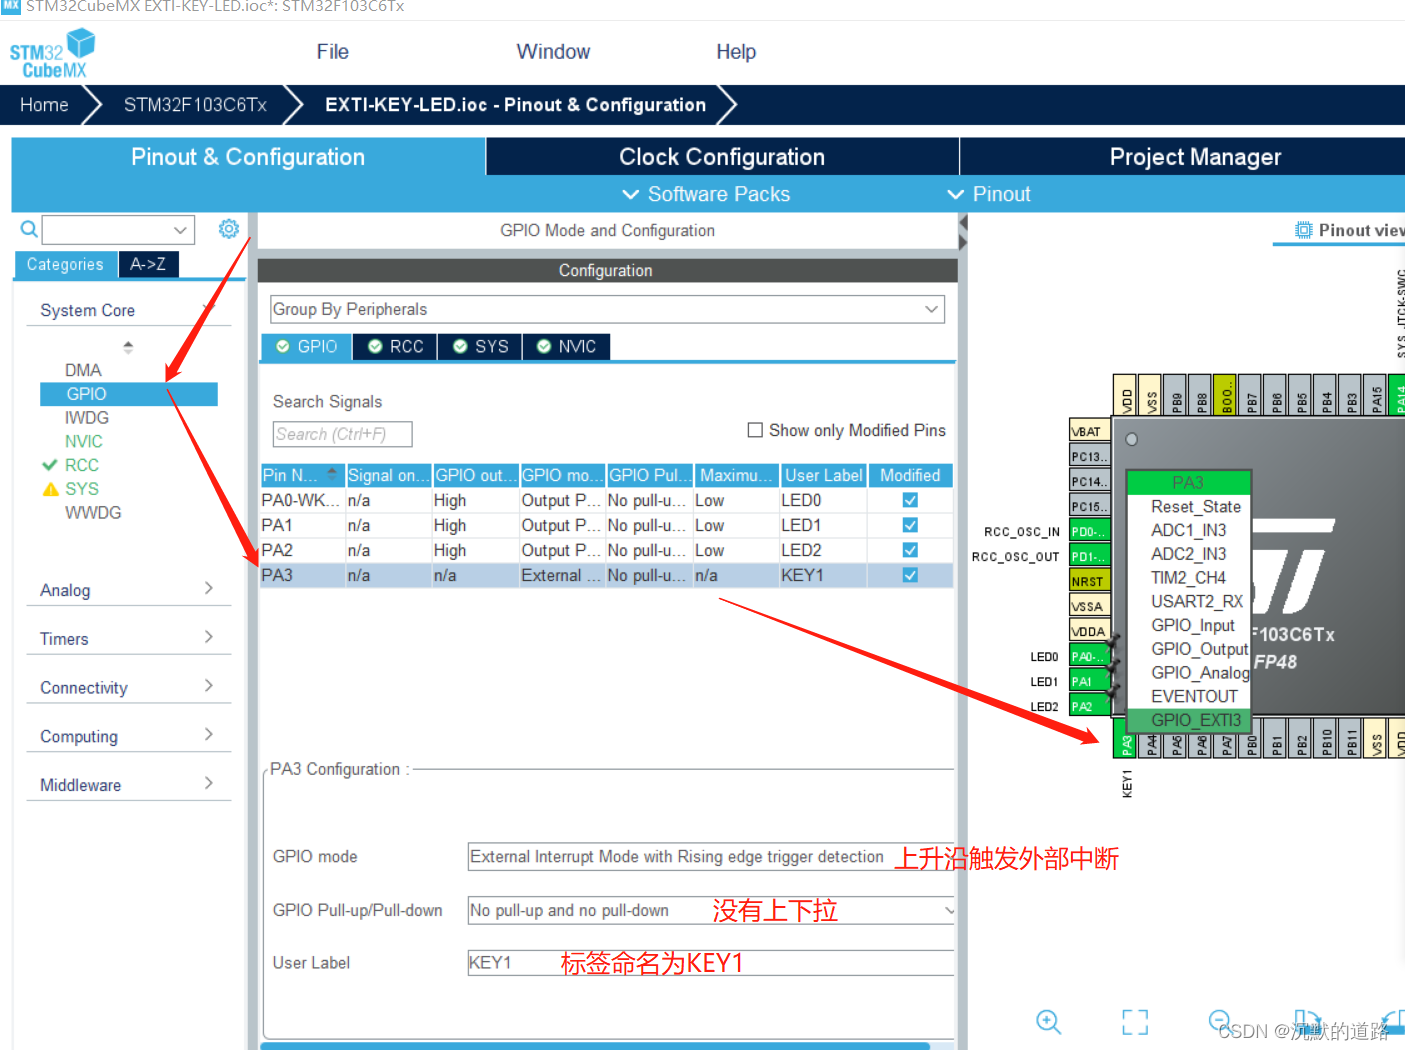The height and width of the screenshot is (1050, 1405).
Task: Choose USART2_RX from PA3 pin menu
Action: 1197,601
